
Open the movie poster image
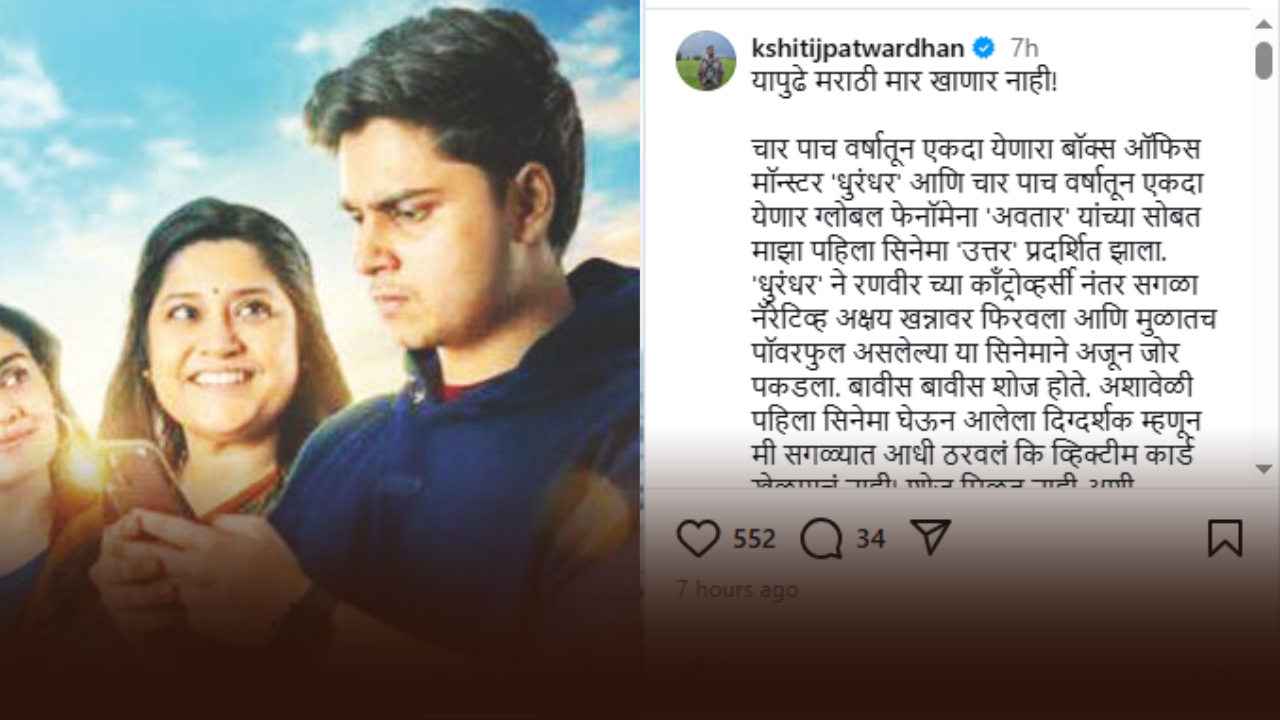[x=320, y=360]
